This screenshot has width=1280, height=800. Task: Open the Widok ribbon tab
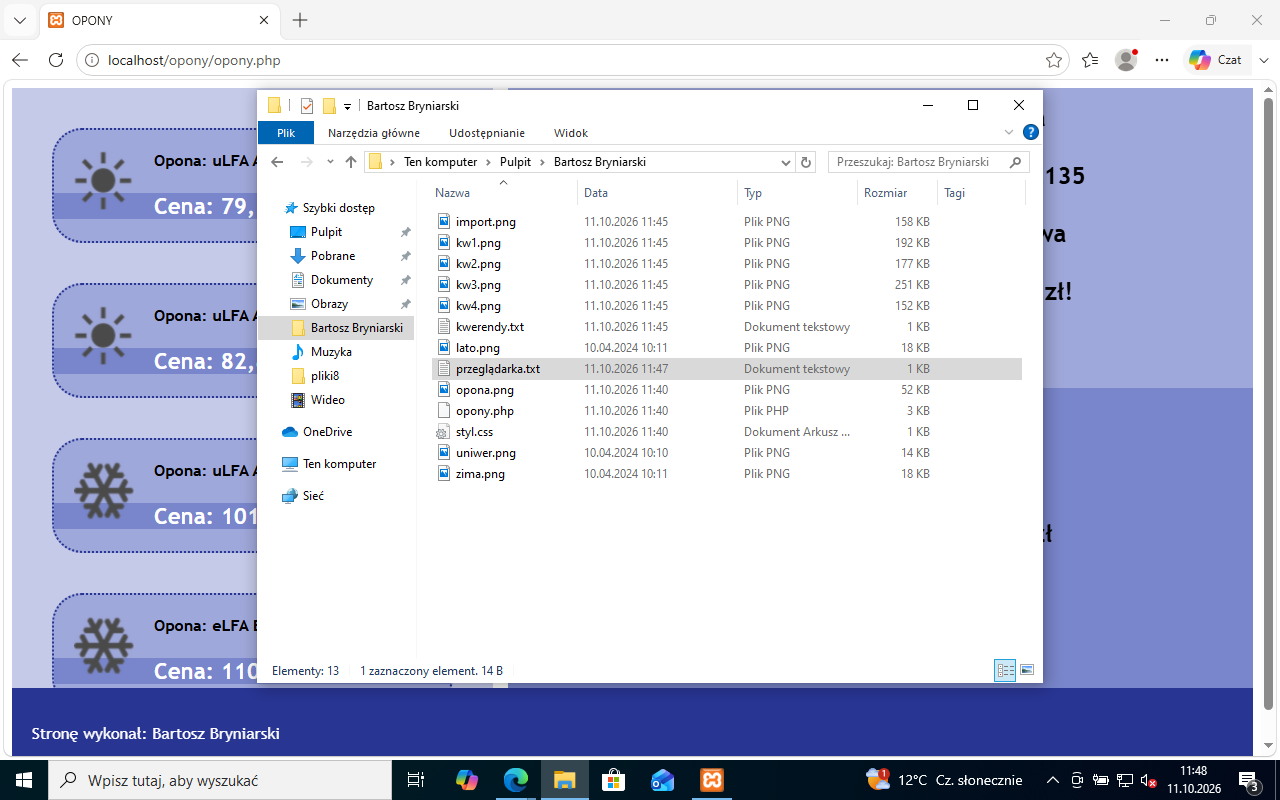click(571, 132)
